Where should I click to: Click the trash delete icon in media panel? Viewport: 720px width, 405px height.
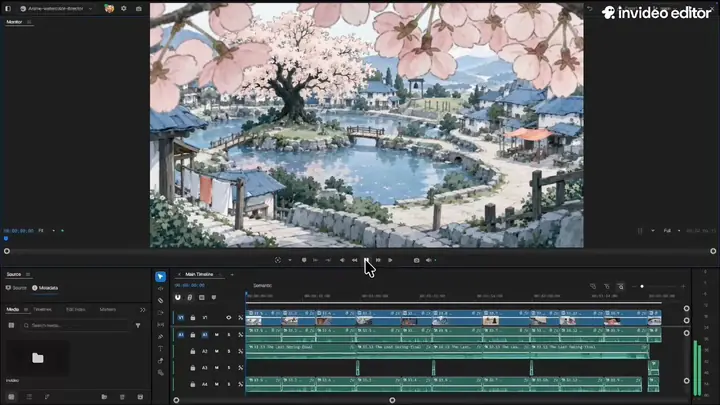122,397
